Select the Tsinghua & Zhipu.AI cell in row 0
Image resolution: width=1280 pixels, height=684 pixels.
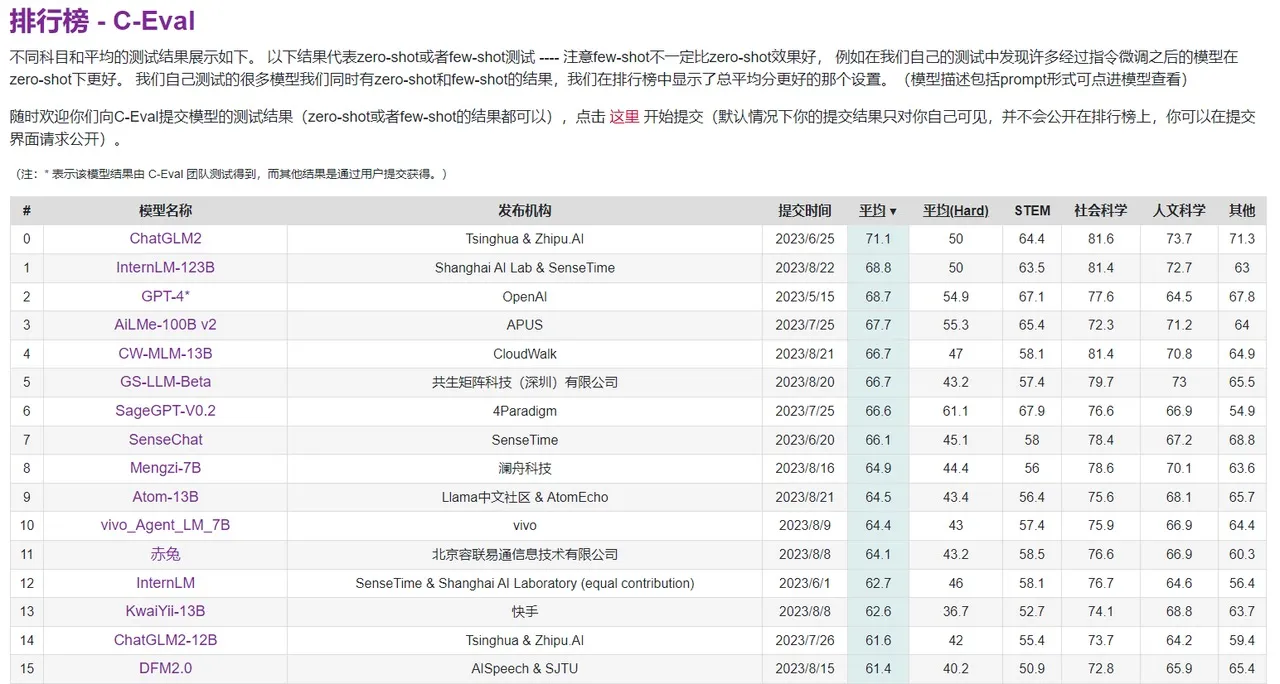[x=525, y=239]
